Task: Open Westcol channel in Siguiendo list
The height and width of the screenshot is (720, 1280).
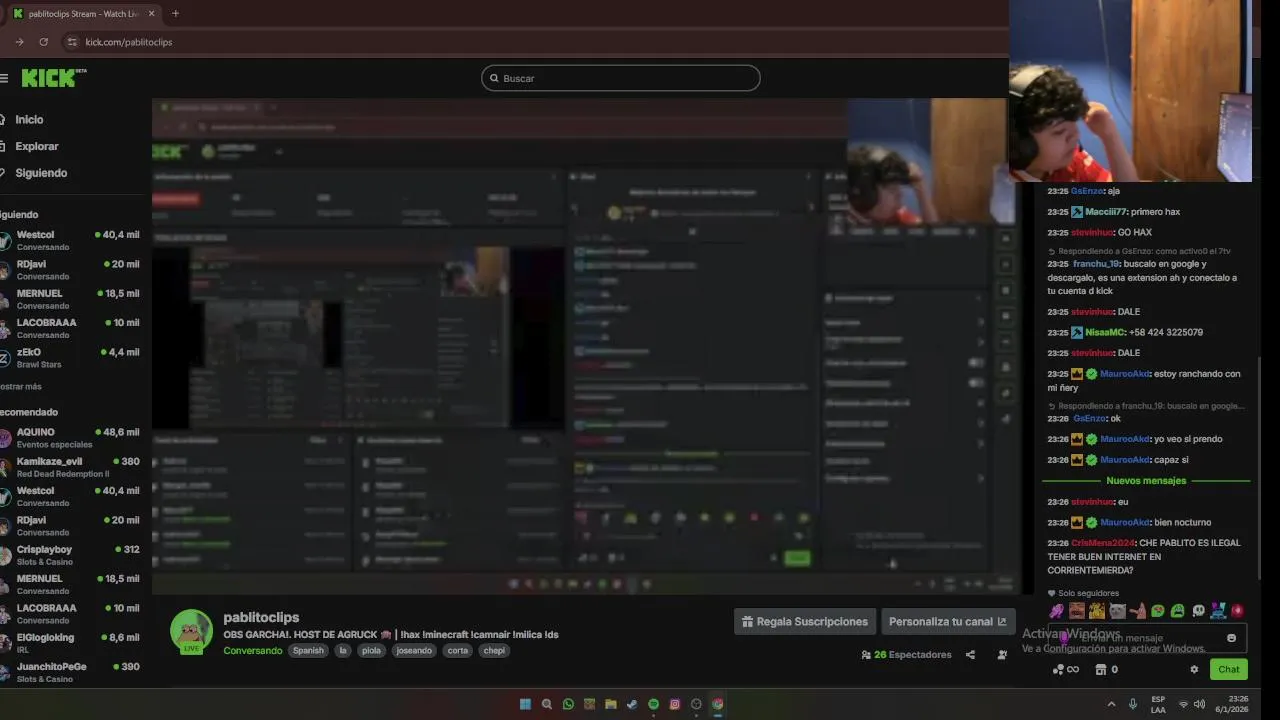Action: (70, 240)
